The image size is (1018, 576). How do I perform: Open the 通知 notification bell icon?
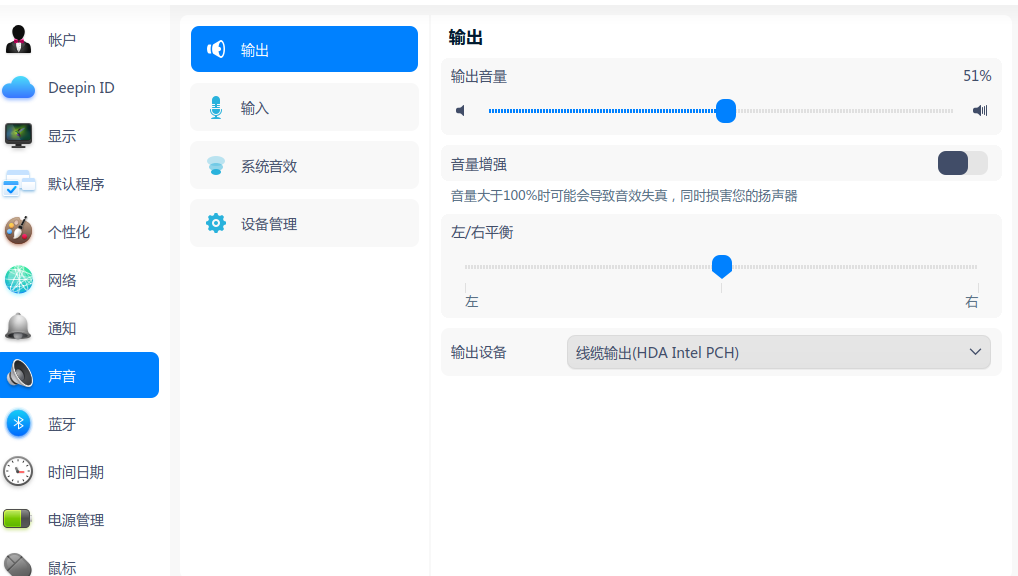19,328
